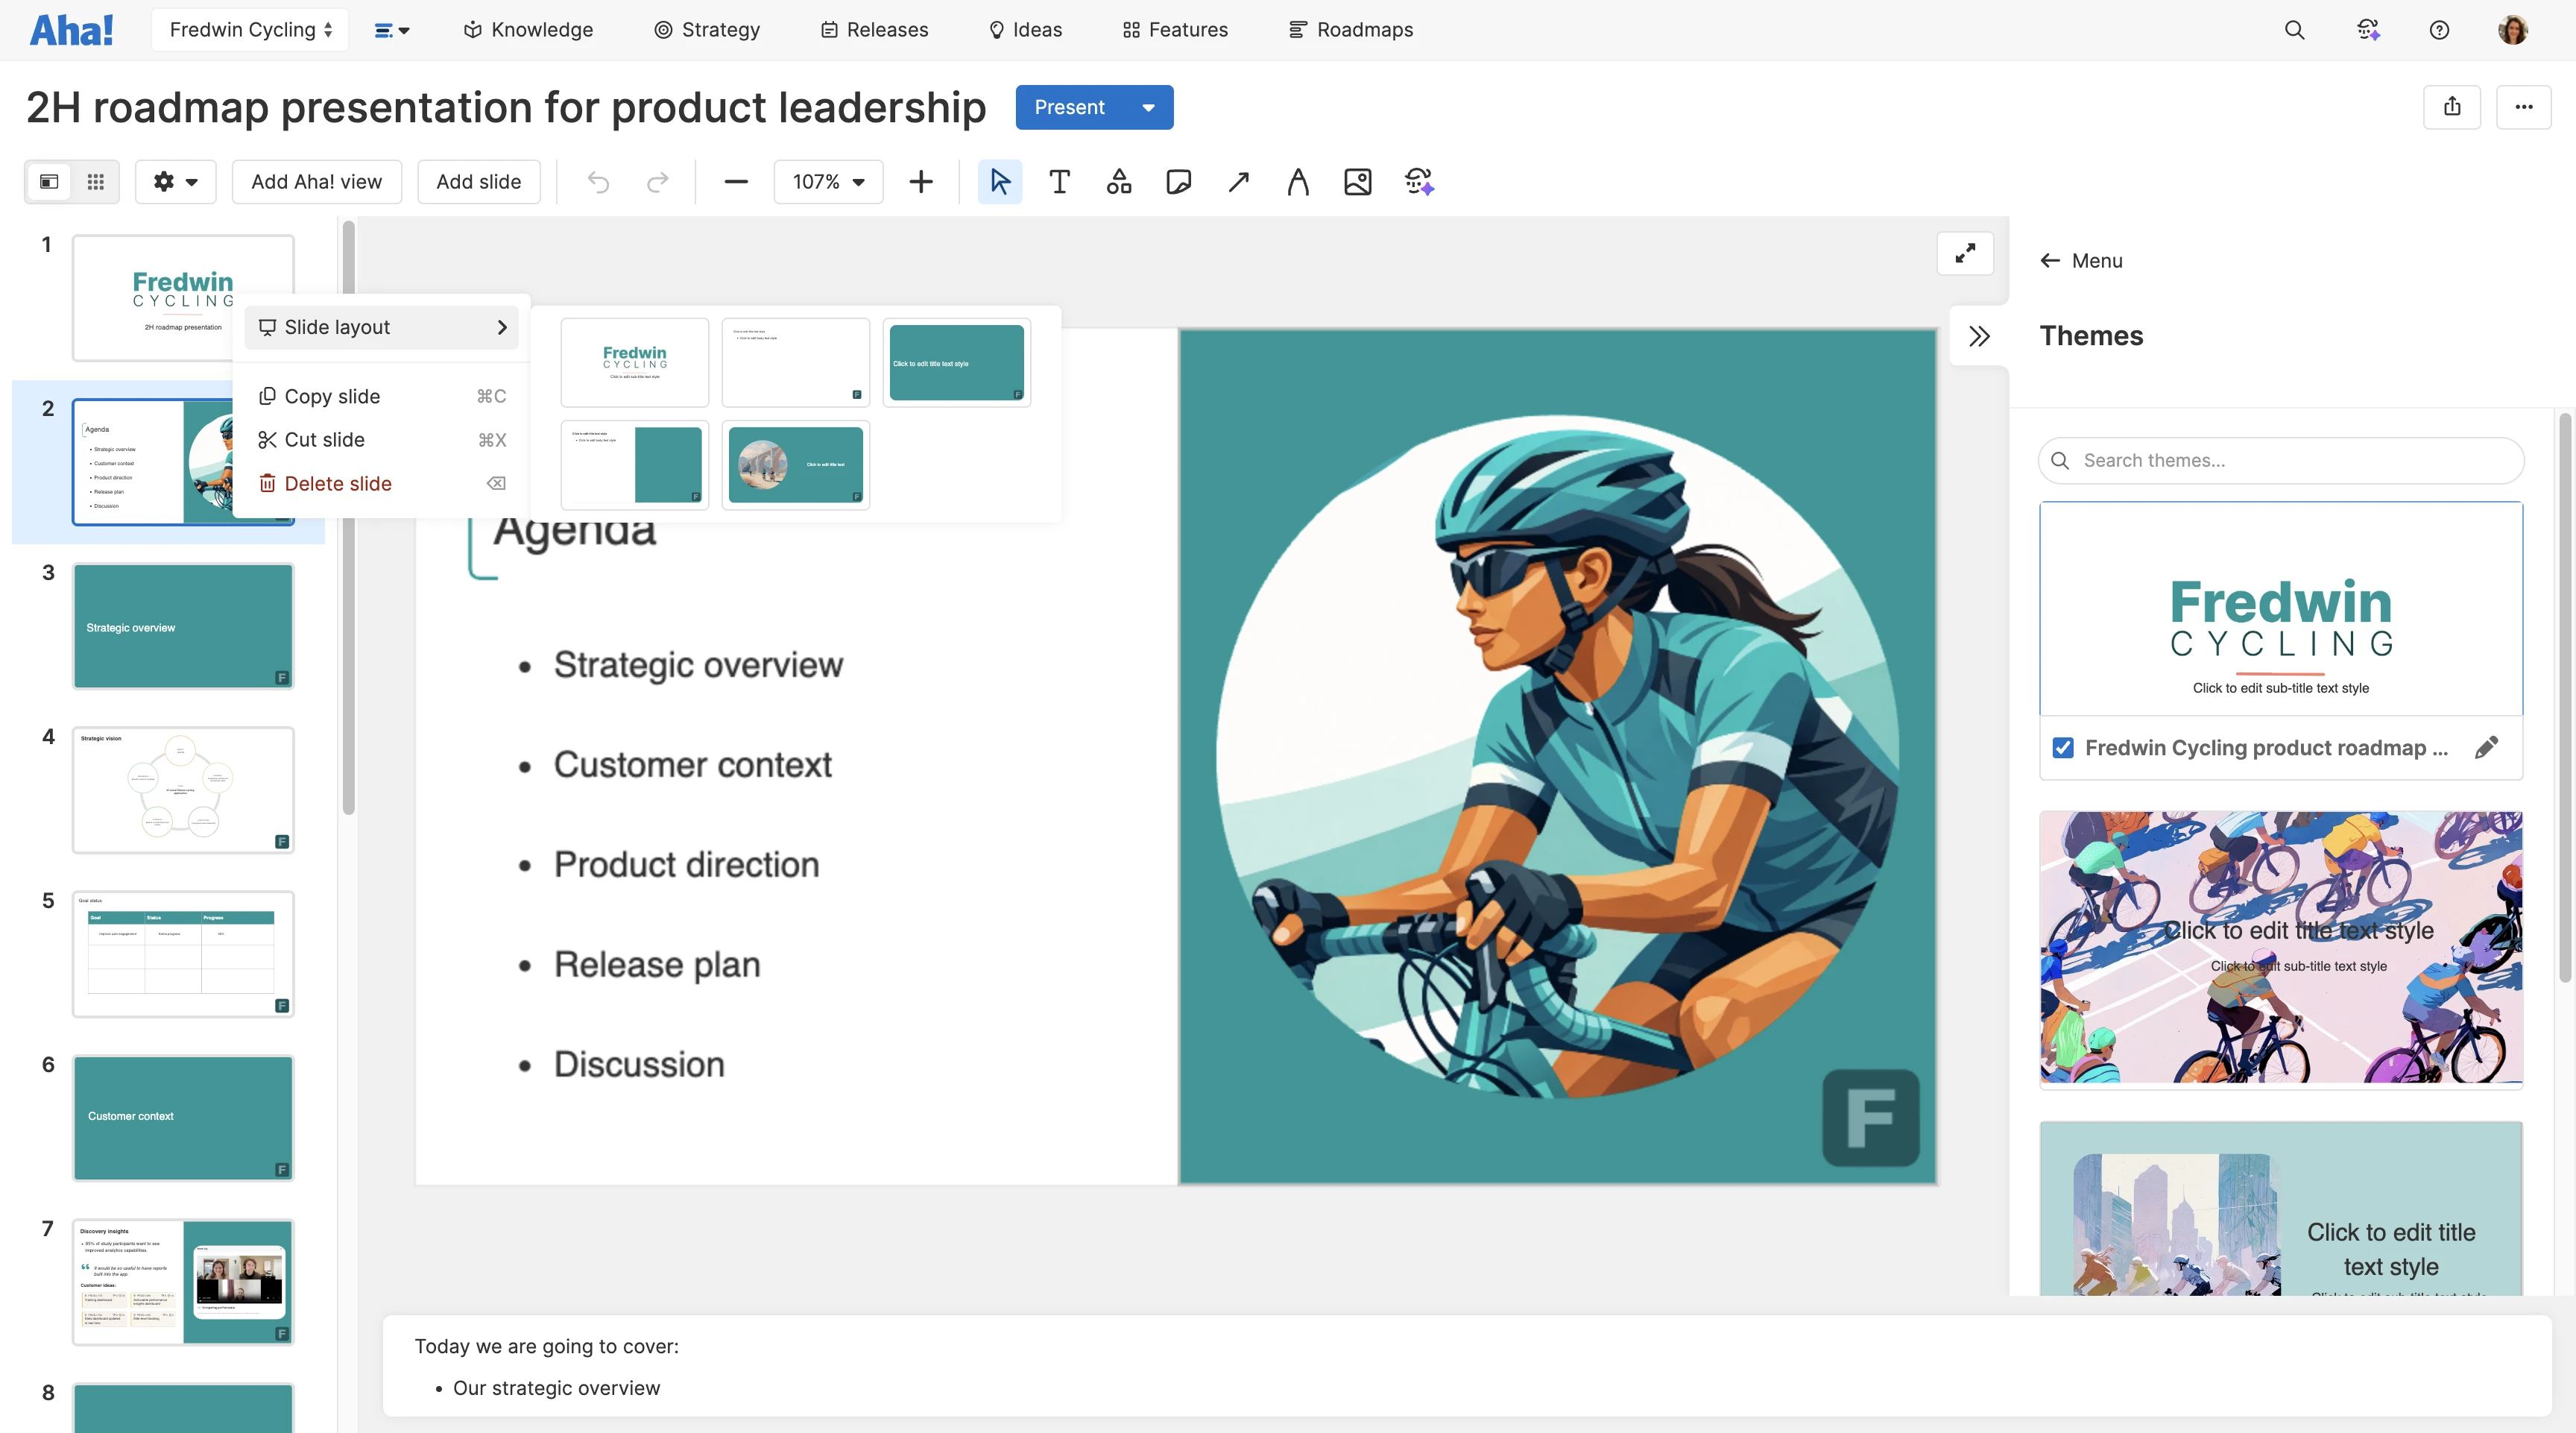Viewport: 2576px width, 1433px height.
Task: Open the gear settings dropdown
Action: click(175, 182)
